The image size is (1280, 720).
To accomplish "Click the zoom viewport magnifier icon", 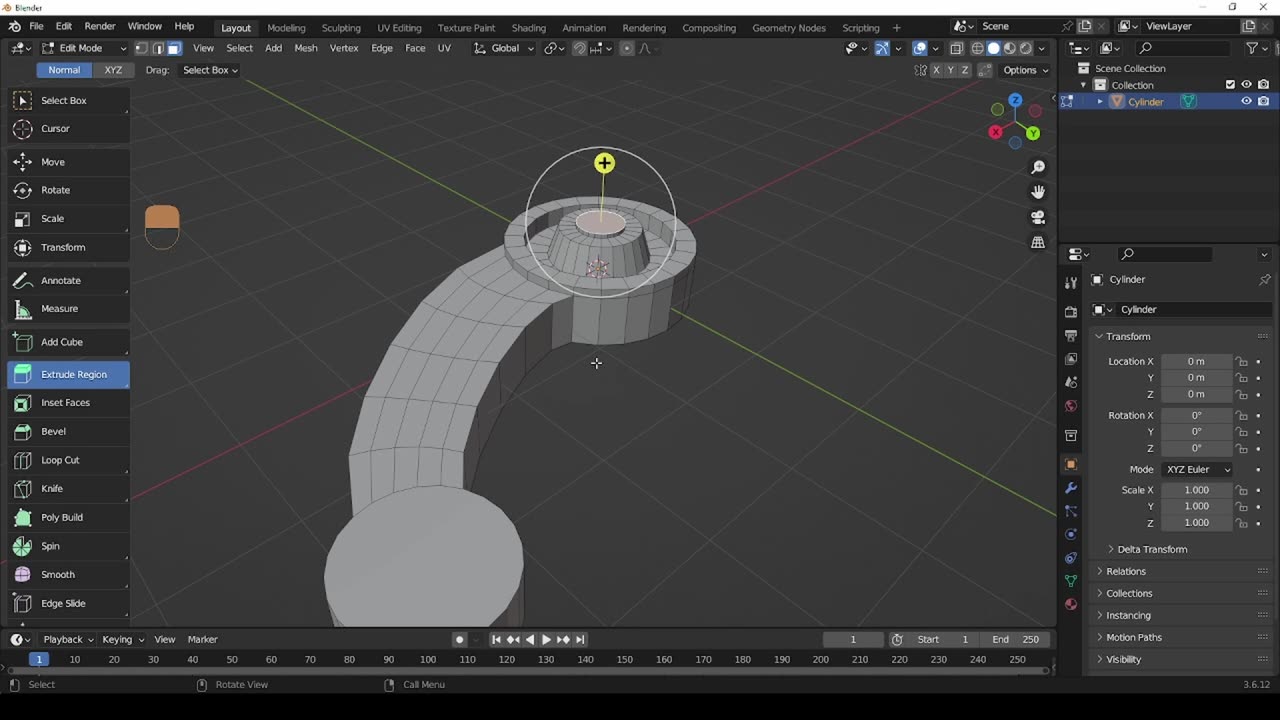I will coord(1038,167).
